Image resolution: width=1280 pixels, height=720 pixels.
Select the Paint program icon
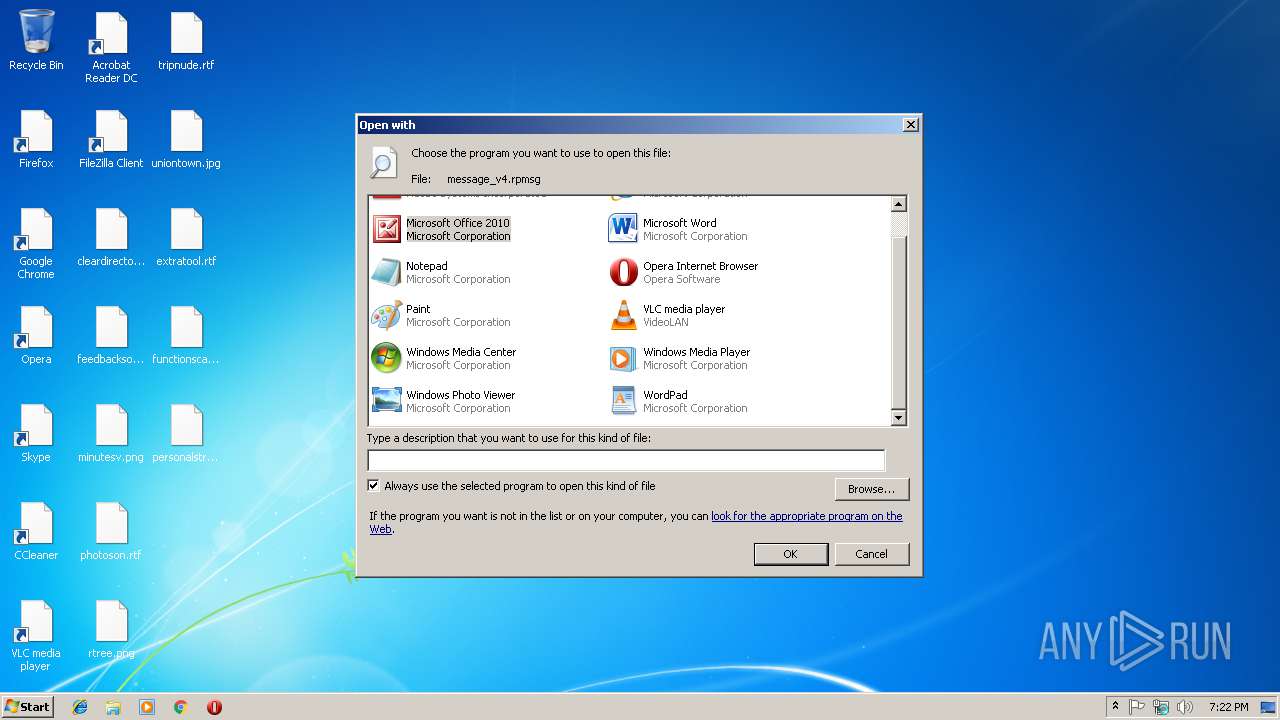click(386, 315)
